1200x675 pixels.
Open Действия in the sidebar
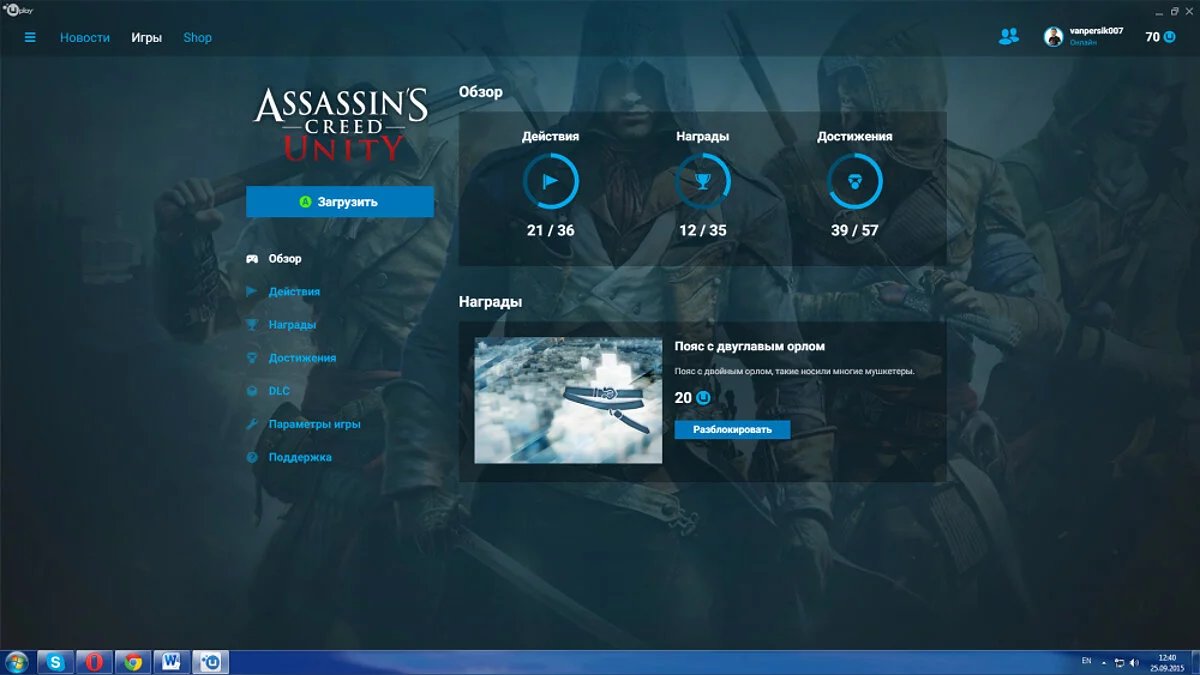[294, 291]
